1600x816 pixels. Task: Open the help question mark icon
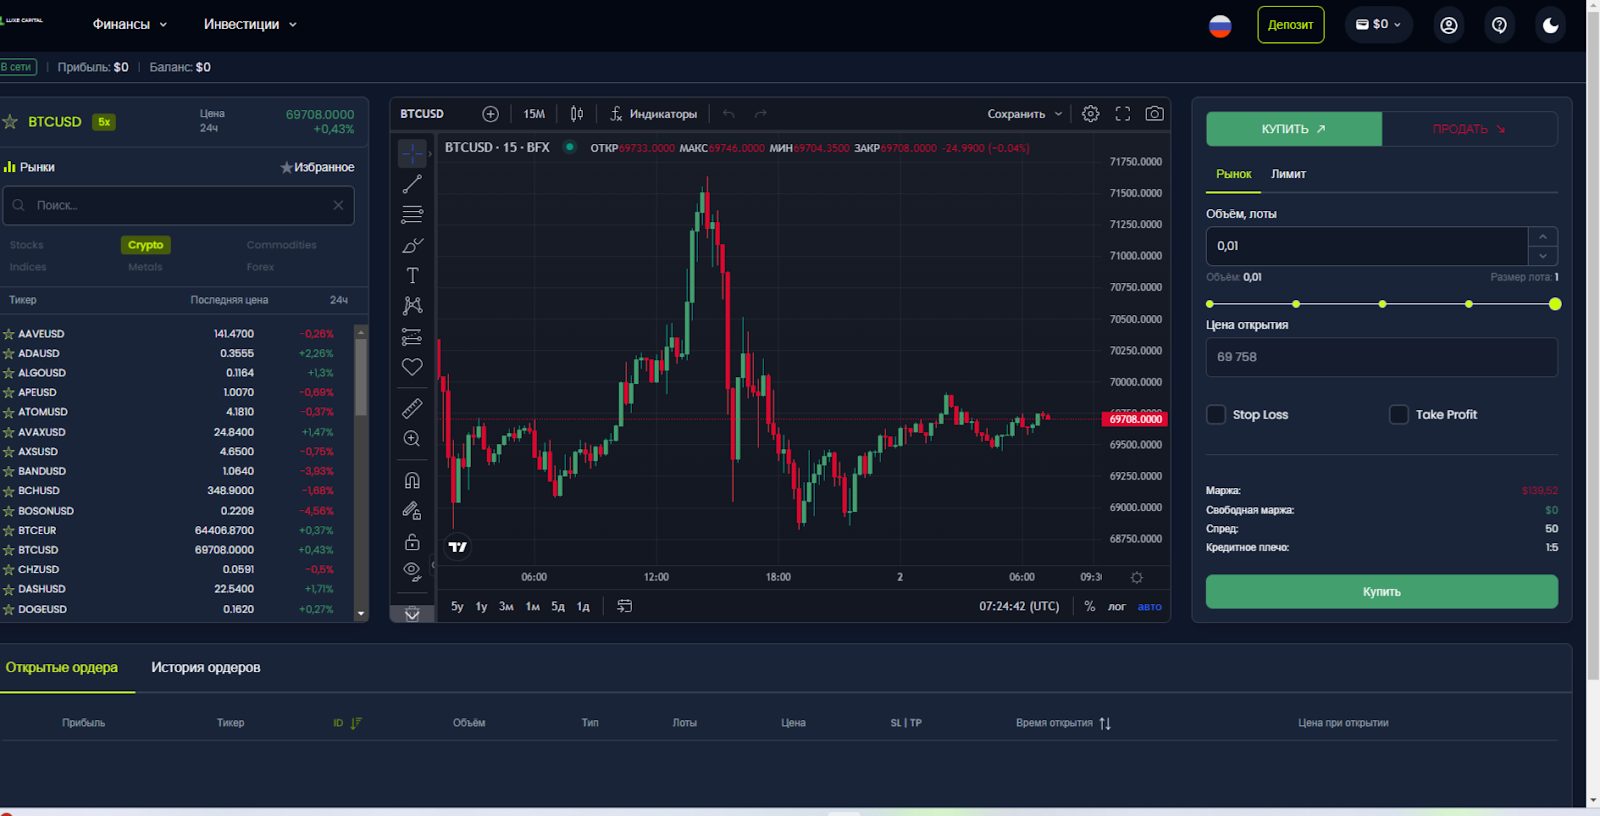1499,25
